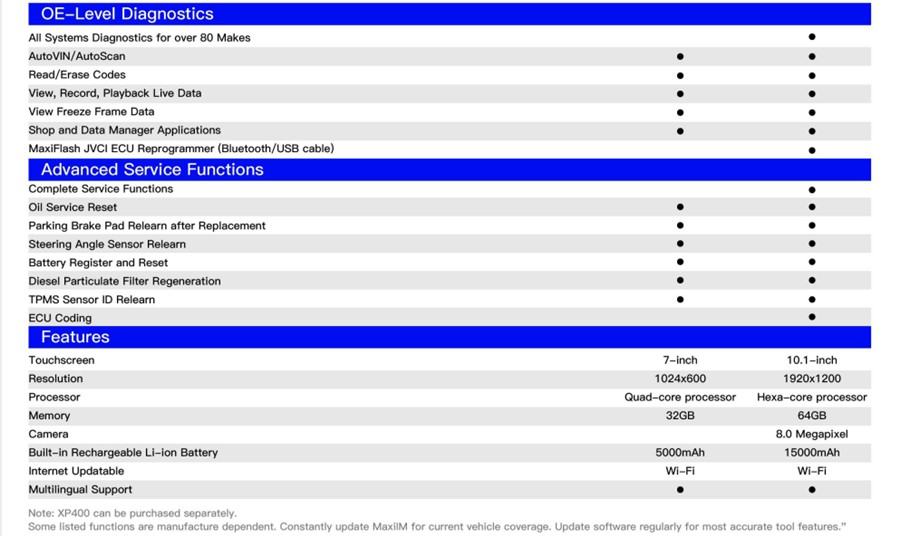This screenshot has height=536, width=900.
Task: Select the Quad-core processor cell
Action: click(x=680, y=397)
